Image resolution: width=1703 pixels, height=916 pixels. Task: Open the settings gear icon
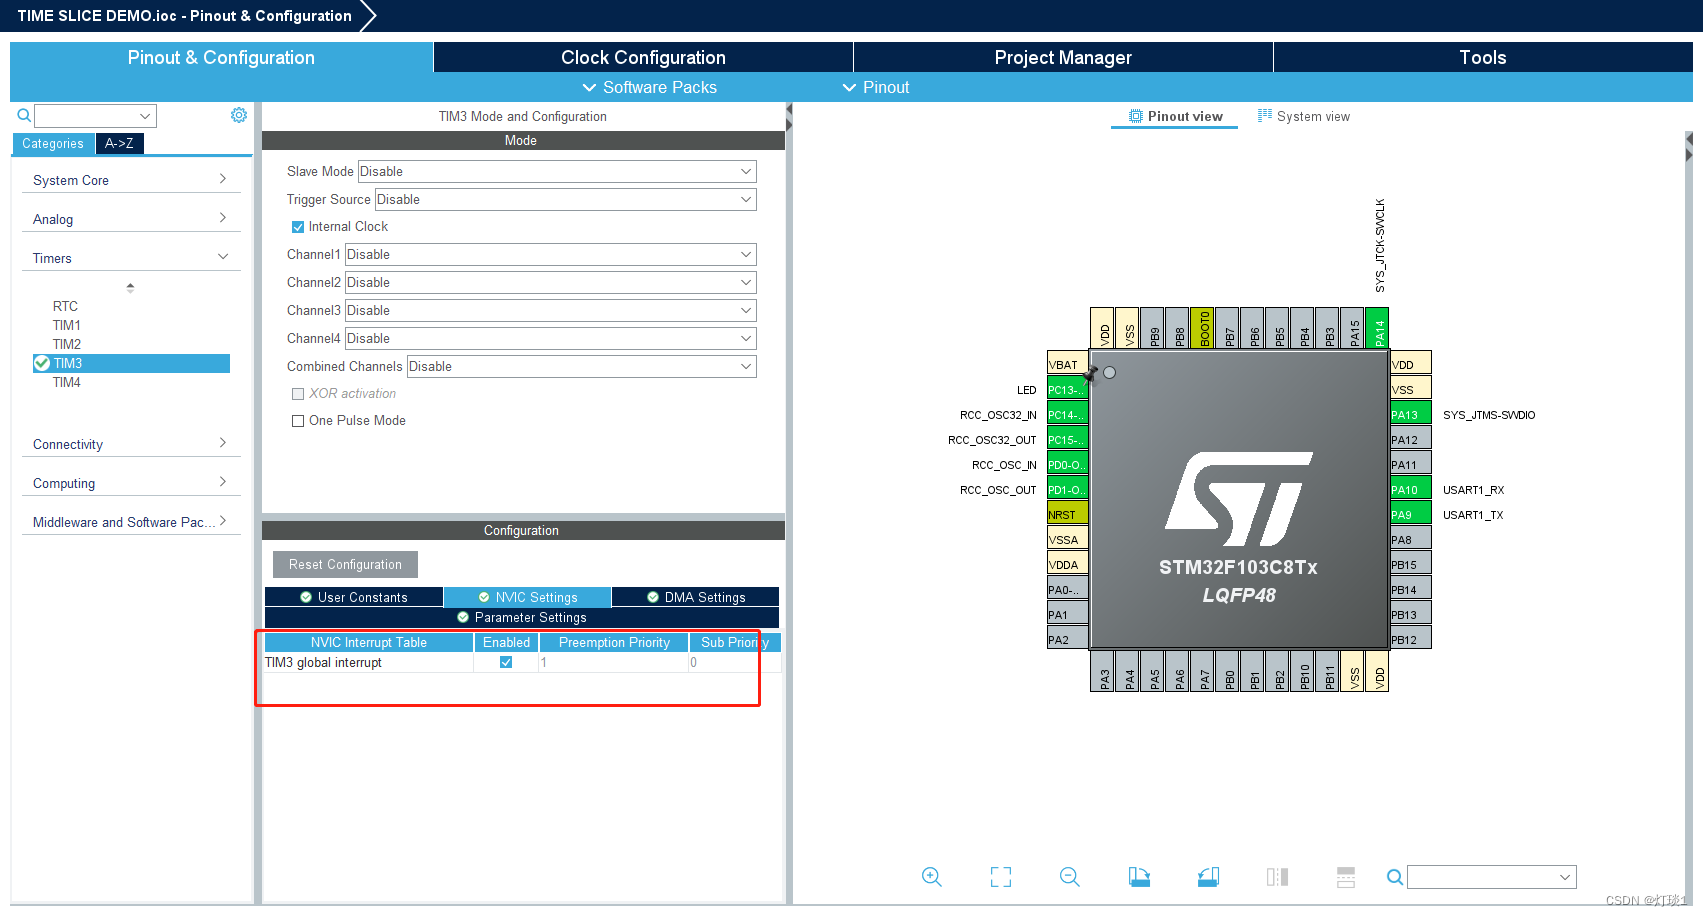coord(239,115)
